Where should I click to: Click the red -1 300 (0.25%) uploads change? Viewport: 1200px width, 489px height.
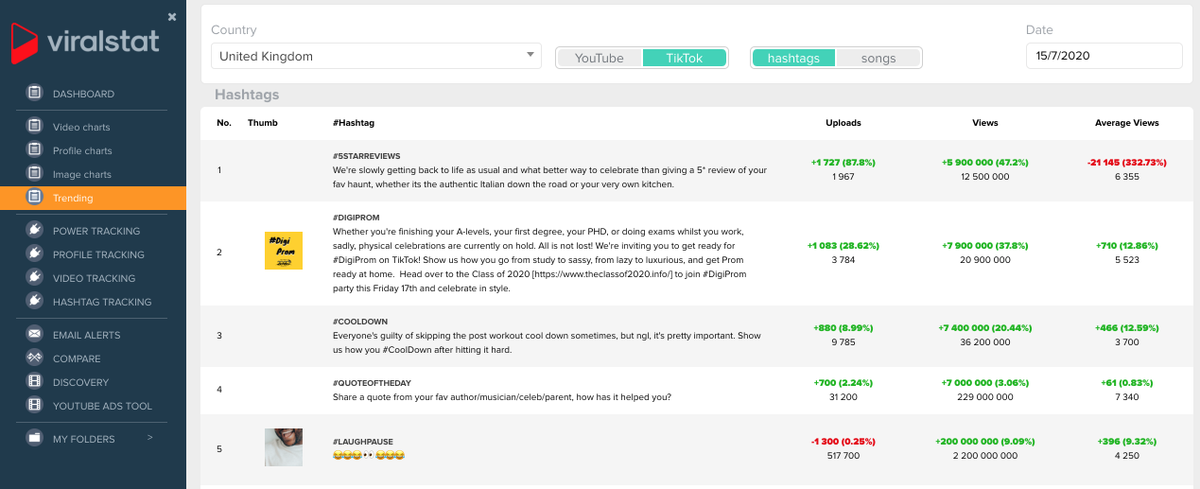tap(843, 441)
